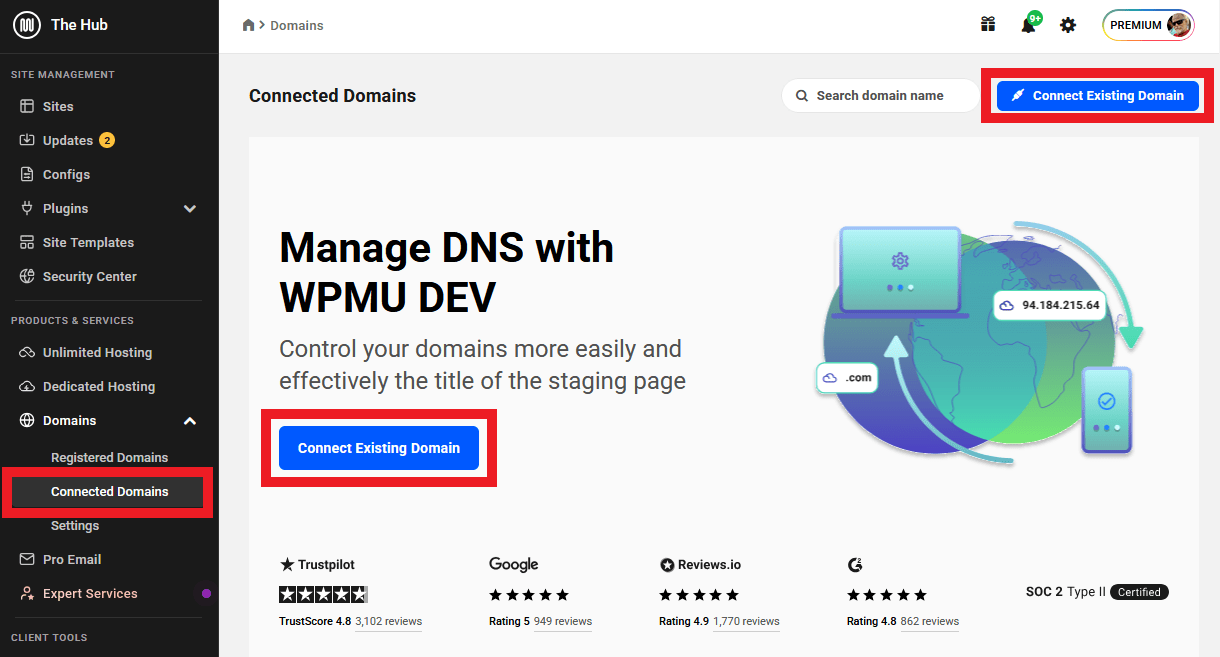The width and height of the screenshot is (1220, 657).
Task: Click the 9+ notification count badge
Action: pyautogui.click(x=1035, y=18)
